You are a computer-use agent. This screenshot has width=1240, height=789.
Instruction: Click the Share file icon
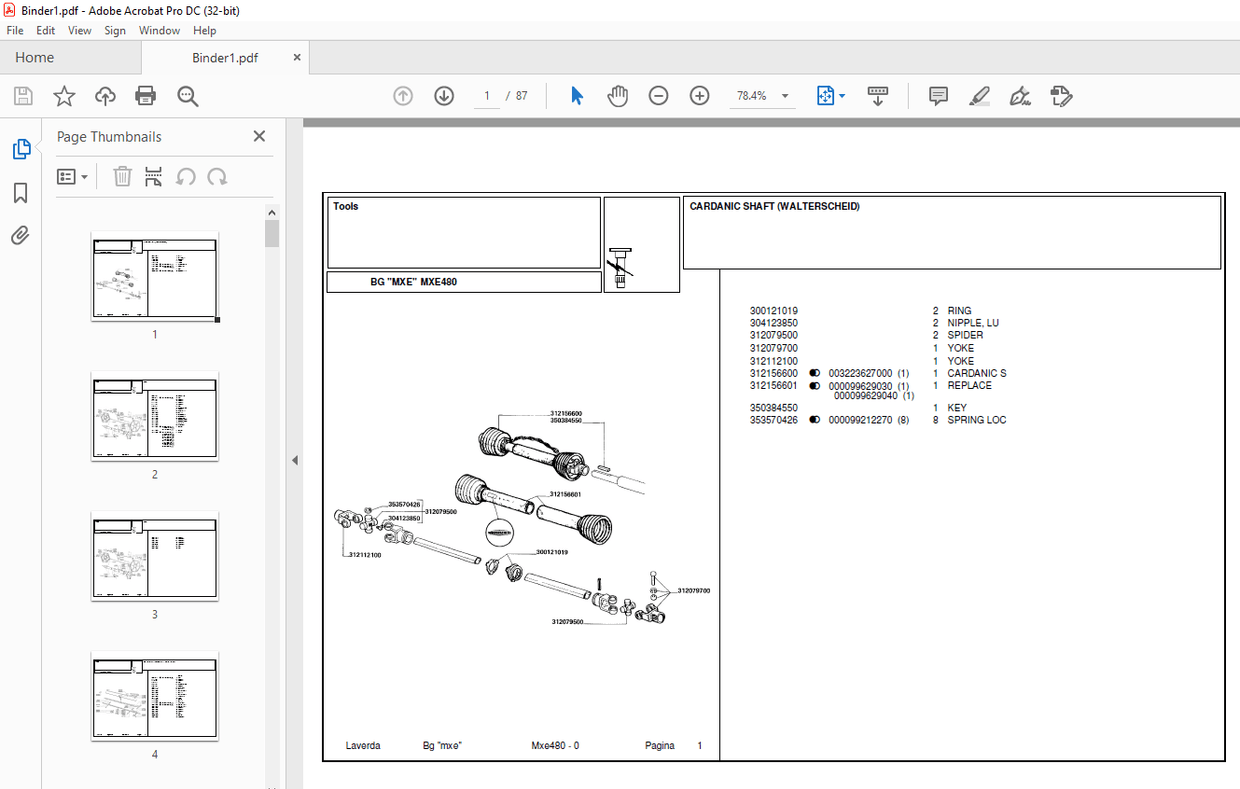pos(105,95)
